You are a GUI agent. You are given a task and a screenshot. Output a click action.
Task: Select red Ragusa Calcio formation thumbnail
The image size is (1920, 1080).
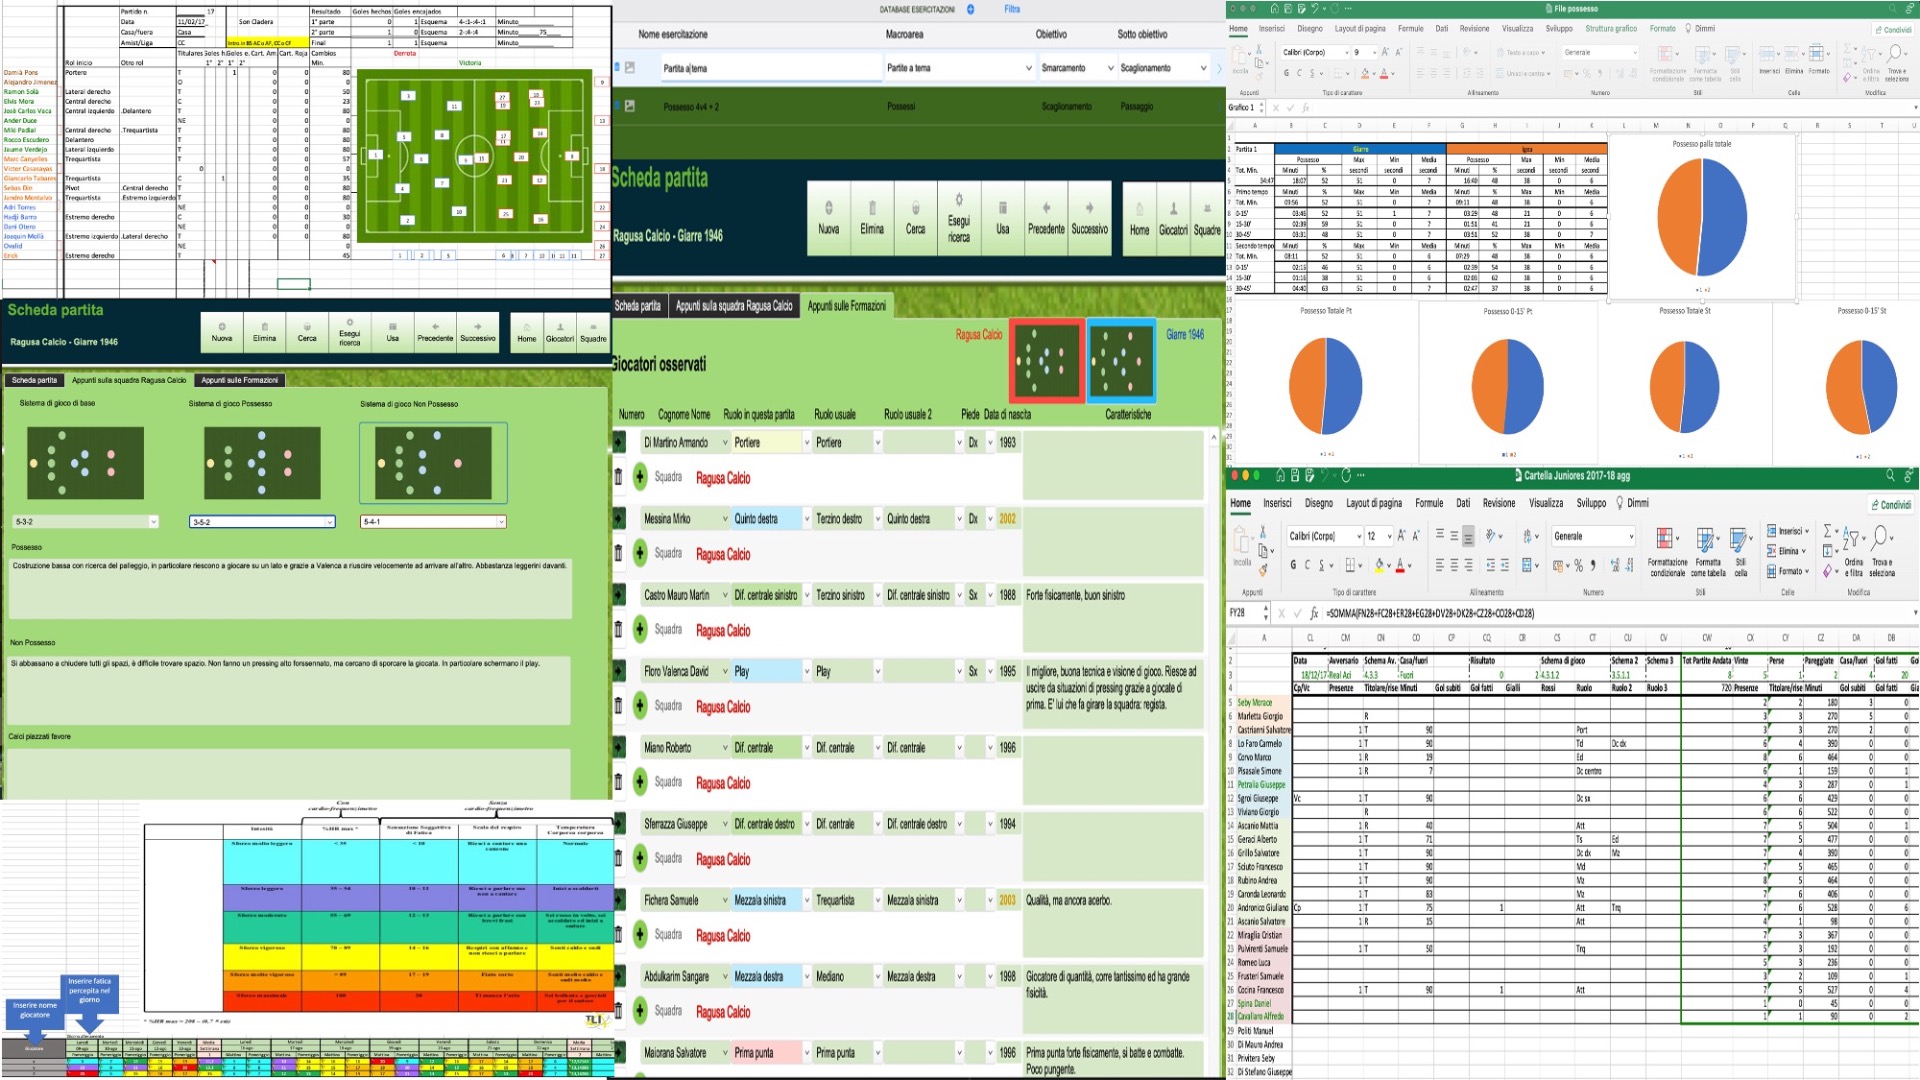pyautogui.click(x=1046, y=359)
